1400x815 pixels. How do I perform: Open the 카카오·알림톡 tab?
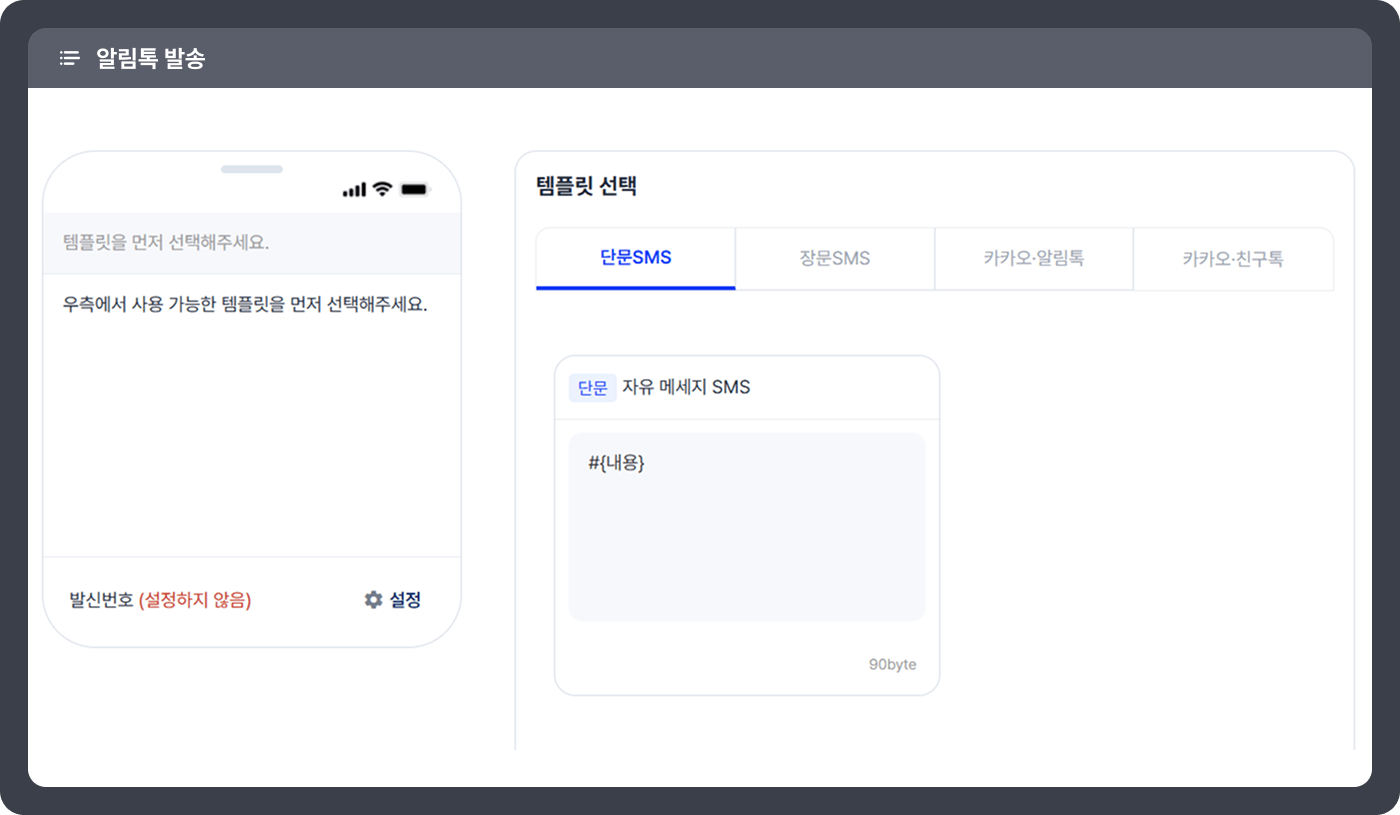[x=1033, y=258]
